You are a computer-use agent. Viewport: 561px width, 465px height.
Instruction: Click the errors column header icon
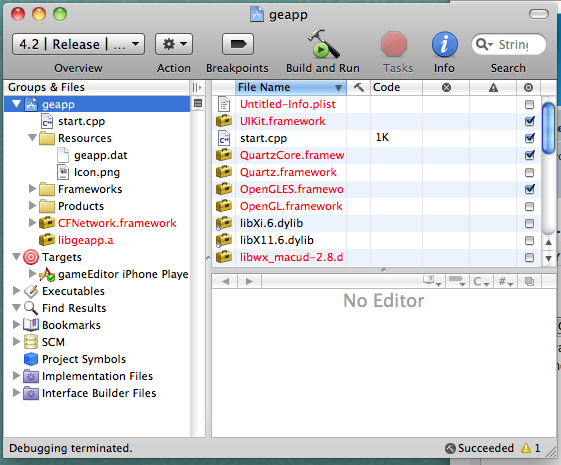click(446, 87)
